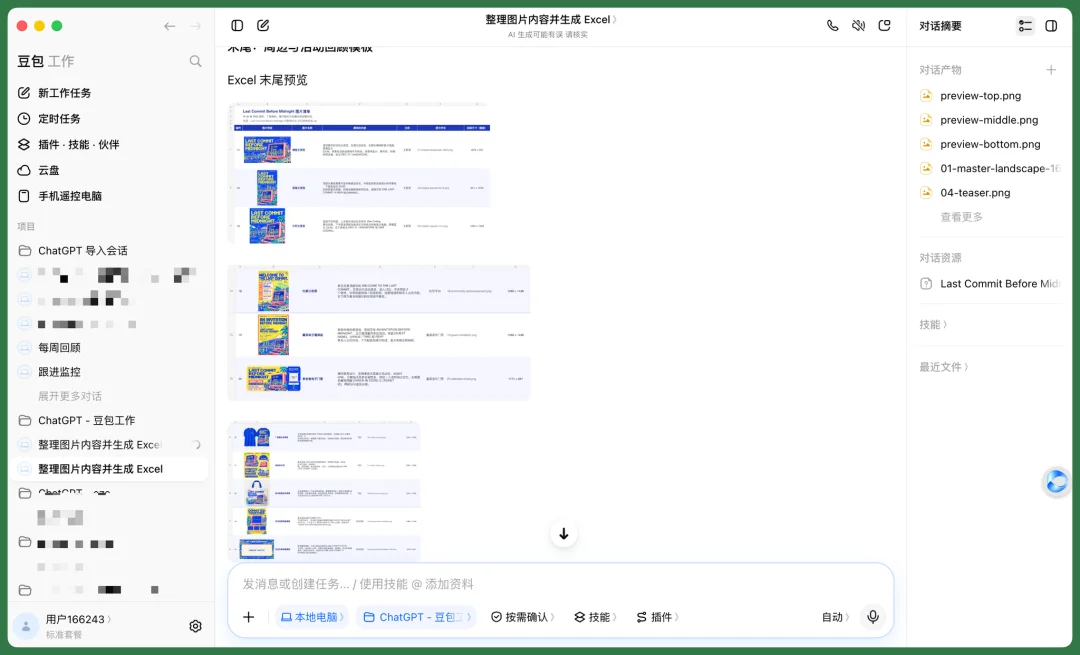Expand 最近文件 section in right panel
The width and height of the screenshot is (1080, 655).
944,367
